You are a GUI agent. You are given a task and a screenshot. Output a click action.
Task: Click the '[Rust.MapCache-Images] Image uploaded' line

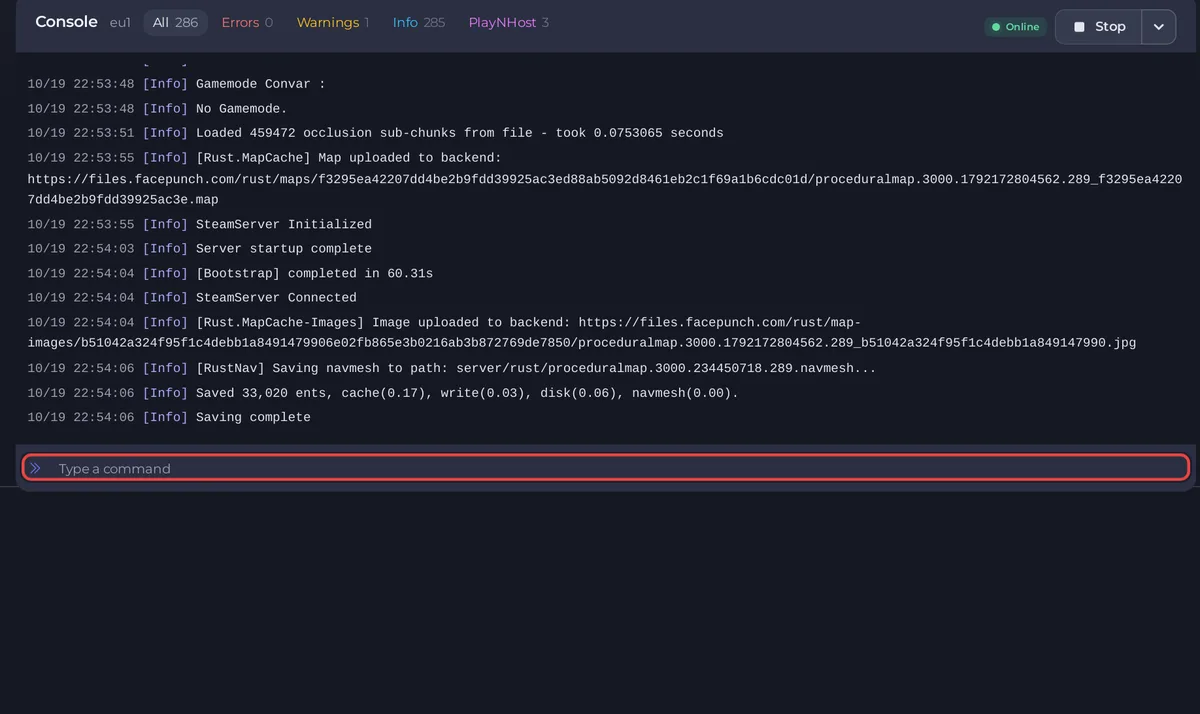click(582, 333)
